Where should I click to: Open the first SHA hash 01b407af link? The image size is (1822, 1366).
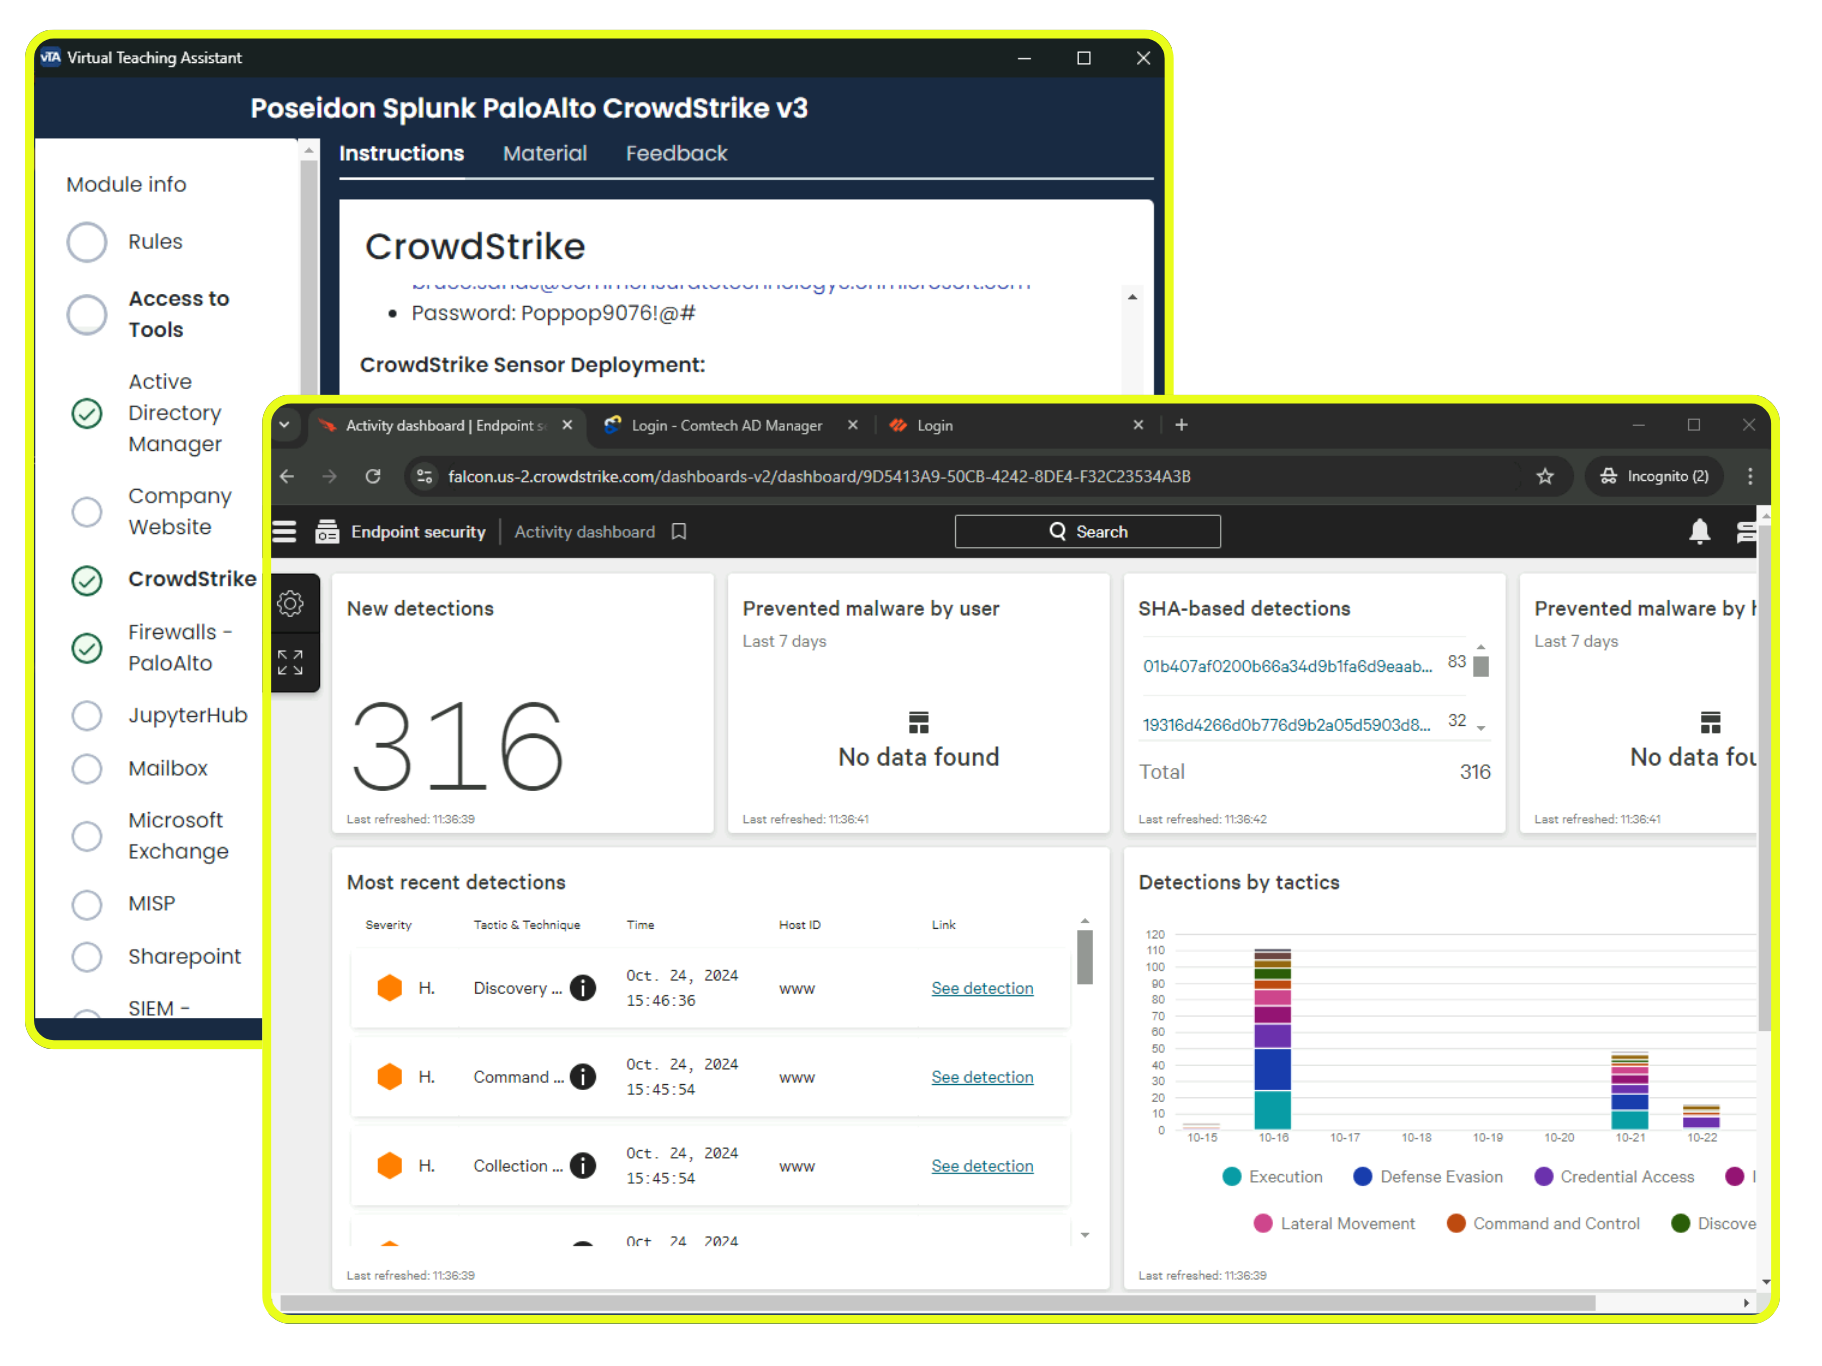click(x=1287, y=667)
